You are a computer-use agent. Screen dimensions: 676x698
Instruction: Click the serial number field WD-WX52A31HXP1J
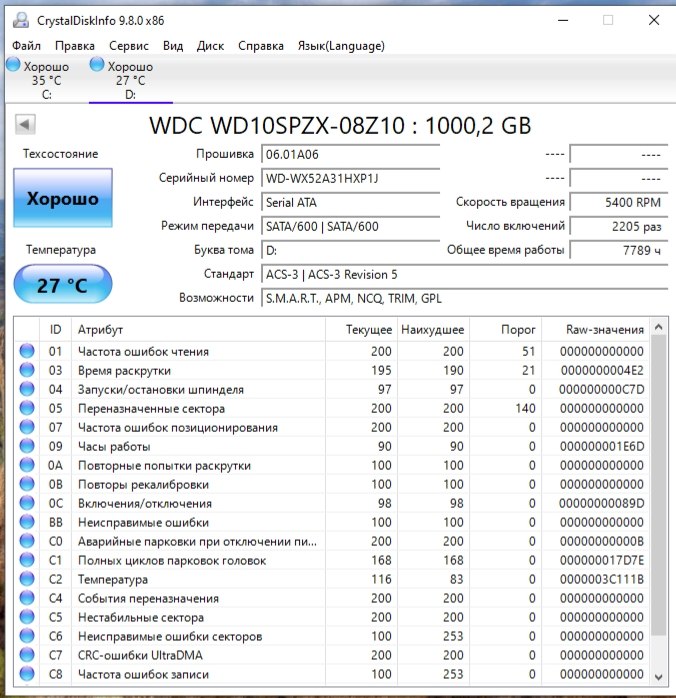tap(350, 179)
